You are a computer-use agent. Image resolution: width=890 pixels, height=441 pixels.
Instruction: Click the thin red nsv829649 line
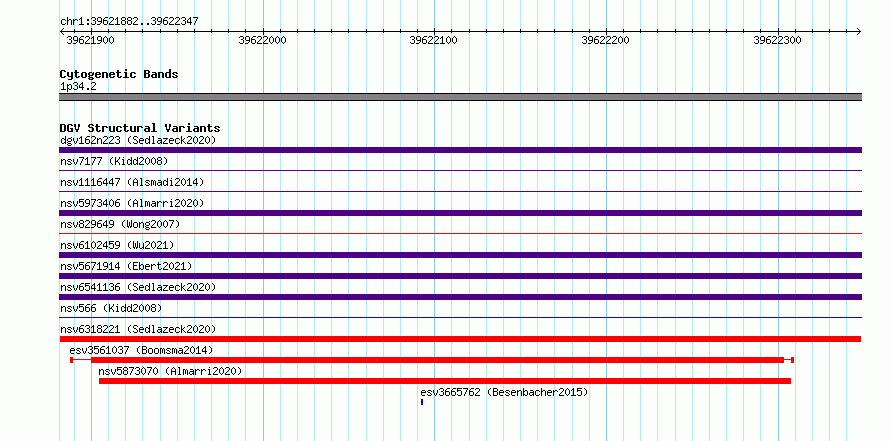click(x=460, y=233)
